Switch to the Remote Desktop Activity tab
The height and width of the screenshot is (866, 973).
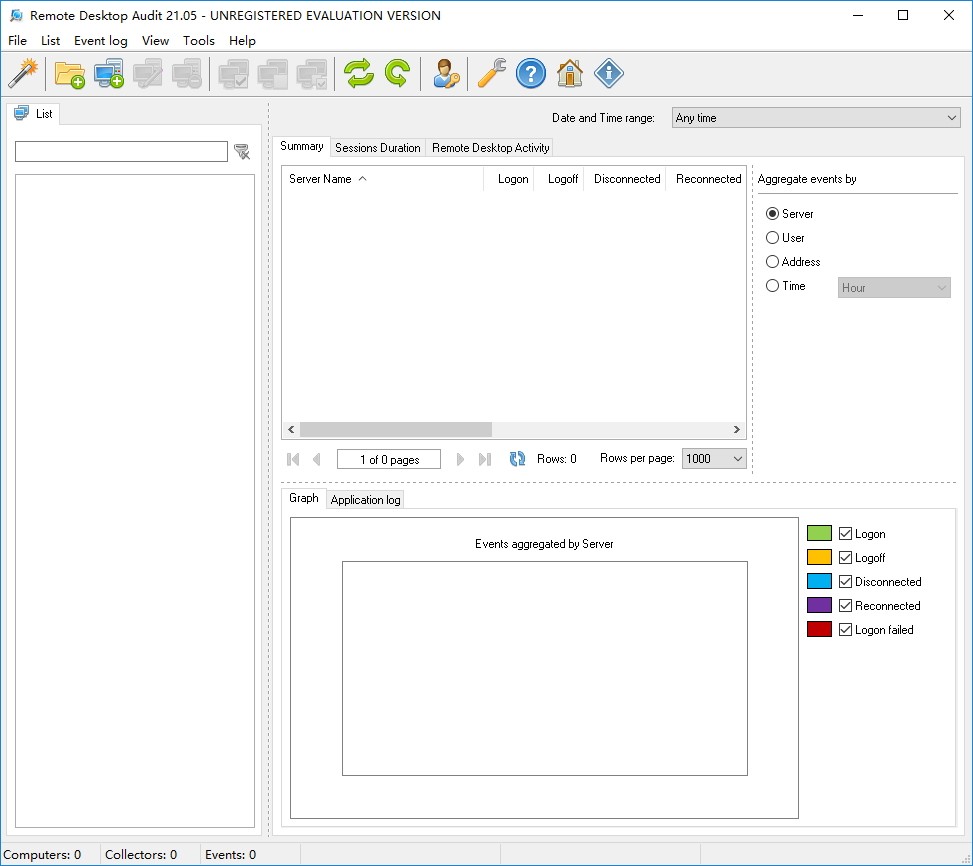(x=490, y=148)
